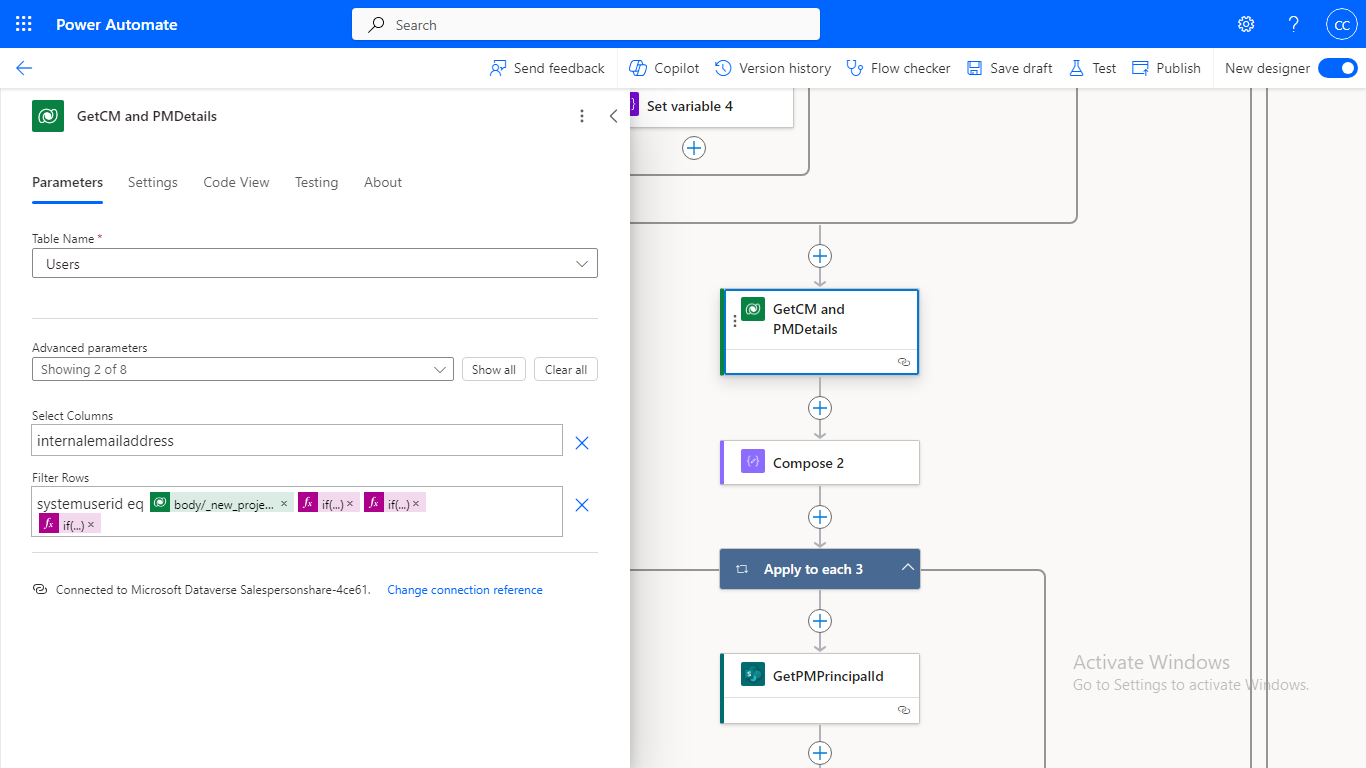The width and height of the screenshot is (1366, 768).
Task: Collapse the Apply to each 3 loop
Action: coord(908,568)
